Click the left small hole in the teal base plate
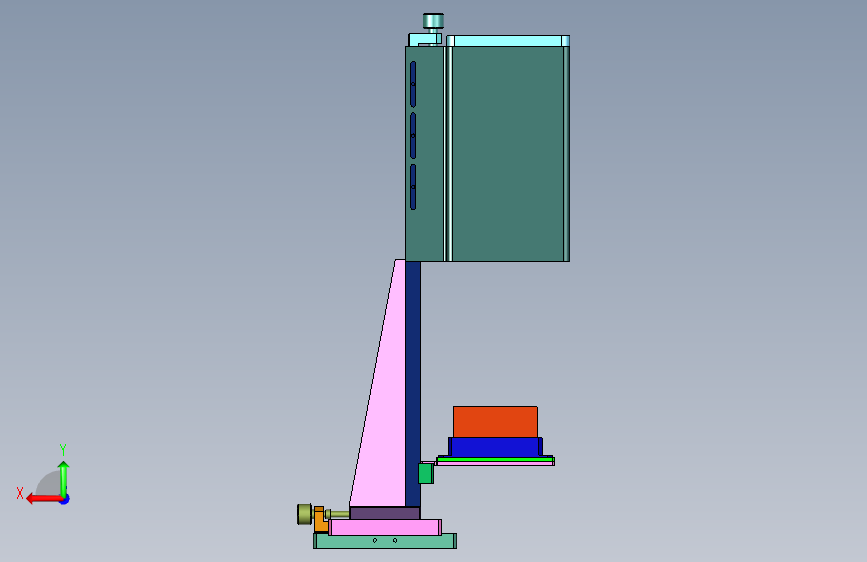The image size is (867, 562). (x=375, y=540)
